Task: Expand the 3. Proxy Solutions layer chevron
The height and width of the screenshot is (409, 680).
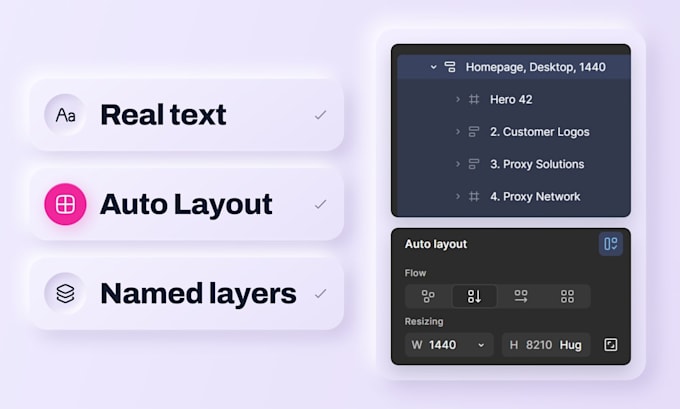Action: pyautogui.click(x=458, y=164)
